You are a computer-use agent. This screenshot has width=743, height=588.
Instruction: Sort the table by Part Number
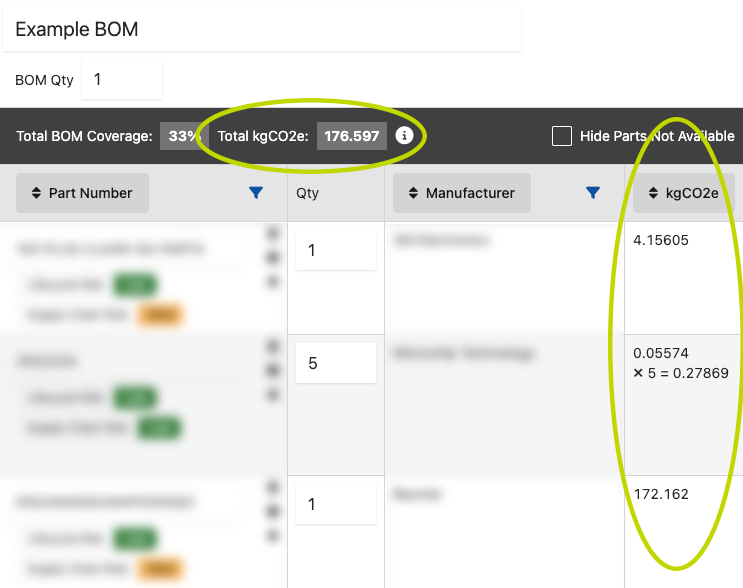tap(82, 193)
